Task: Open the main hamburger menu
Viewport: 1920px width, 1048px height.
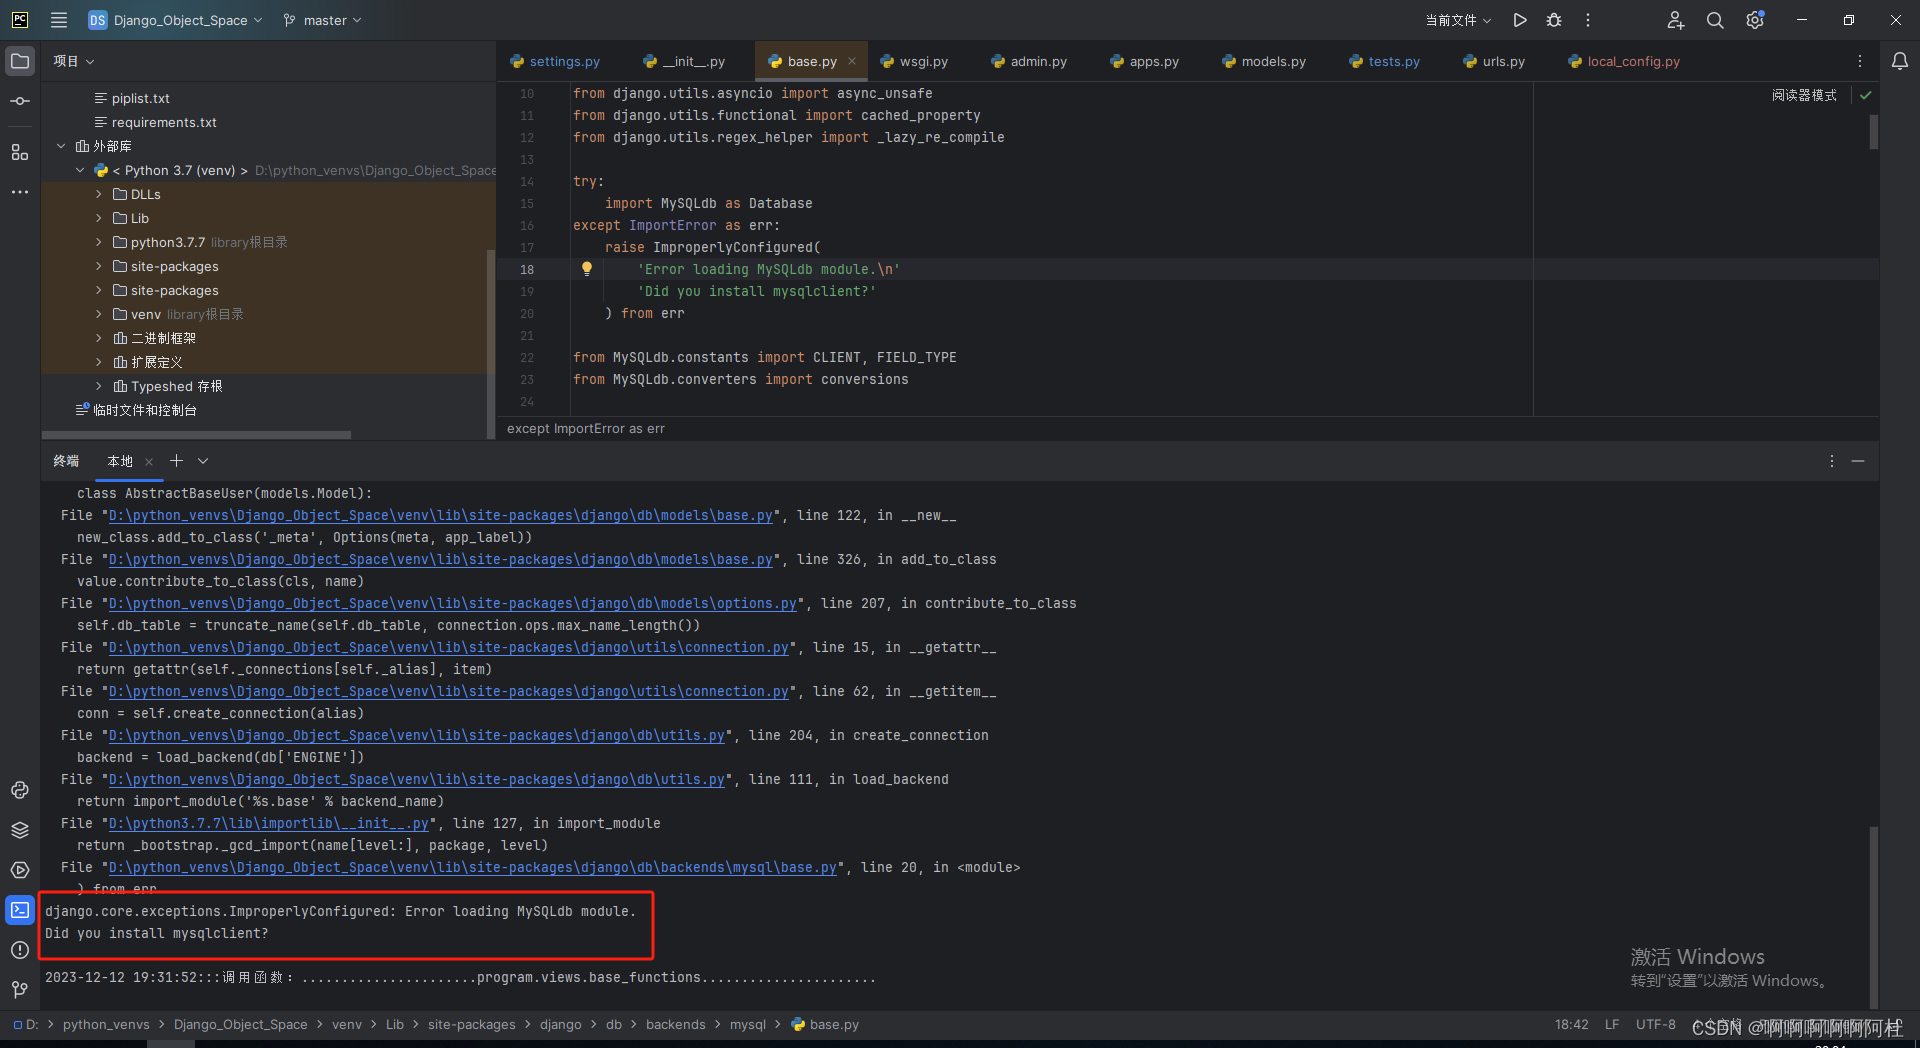Action: pyautogui.click(x=59, y=20)
